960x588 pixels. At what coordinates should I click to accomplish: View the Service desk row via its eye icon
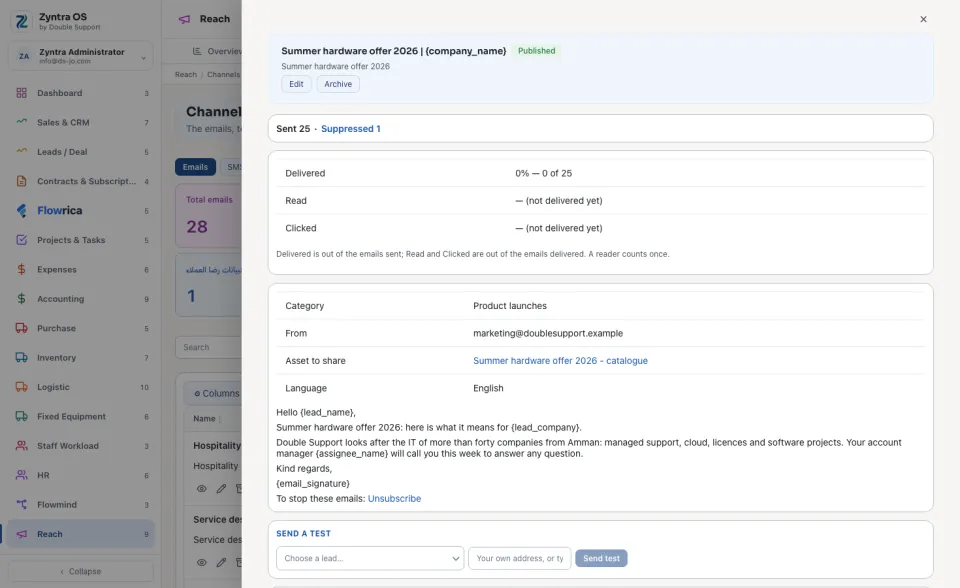tap(201, 562)
